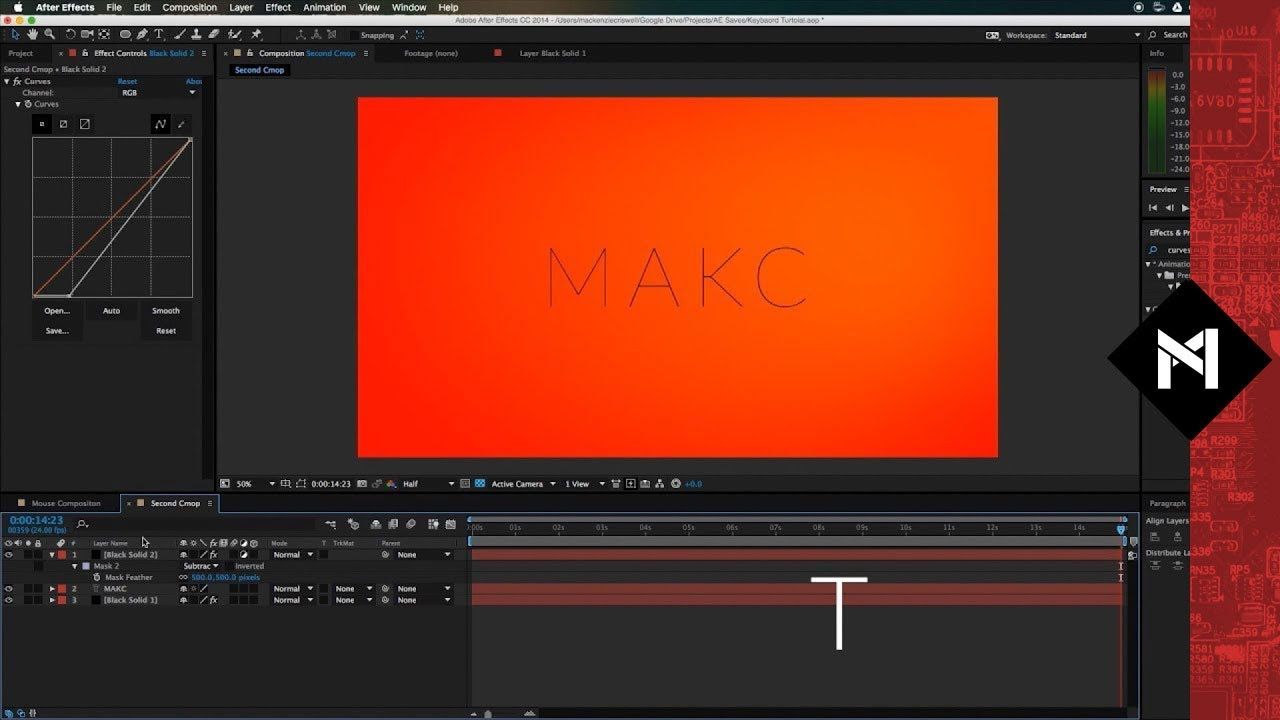Select the Zoom magnifier tool
The width and height of the screenshot is (1280, 720).
click(49, 34)
